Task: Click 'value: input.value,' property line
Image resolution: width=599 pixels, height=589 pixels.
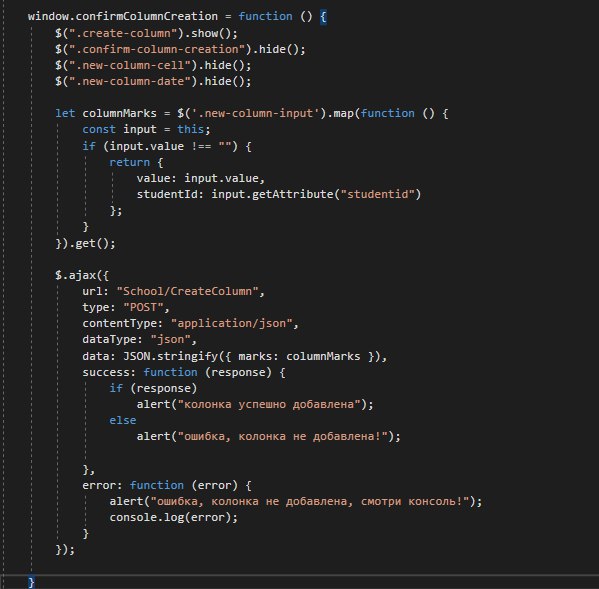Action: [201, 178]
